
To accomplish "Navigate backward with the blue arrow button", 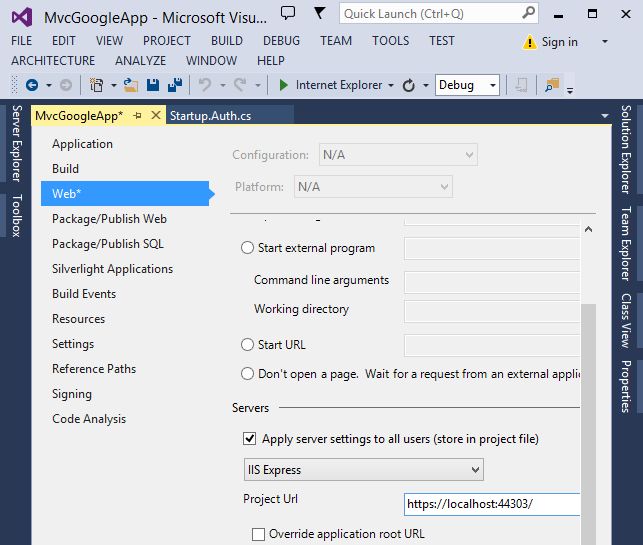I will tap(32, 85).
